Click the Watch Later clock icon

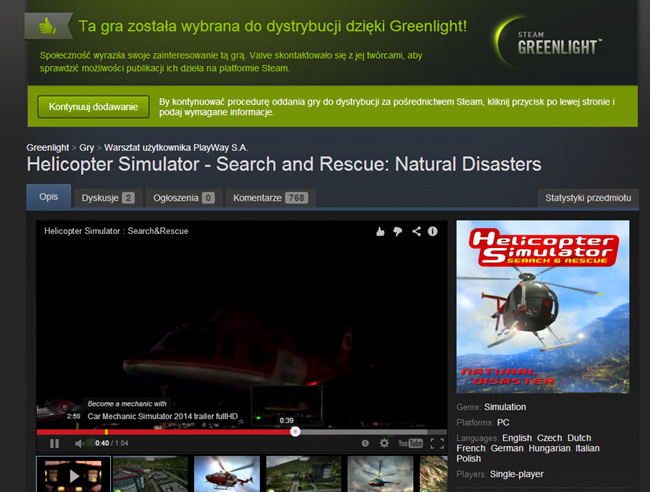click(x=365, y=443)
